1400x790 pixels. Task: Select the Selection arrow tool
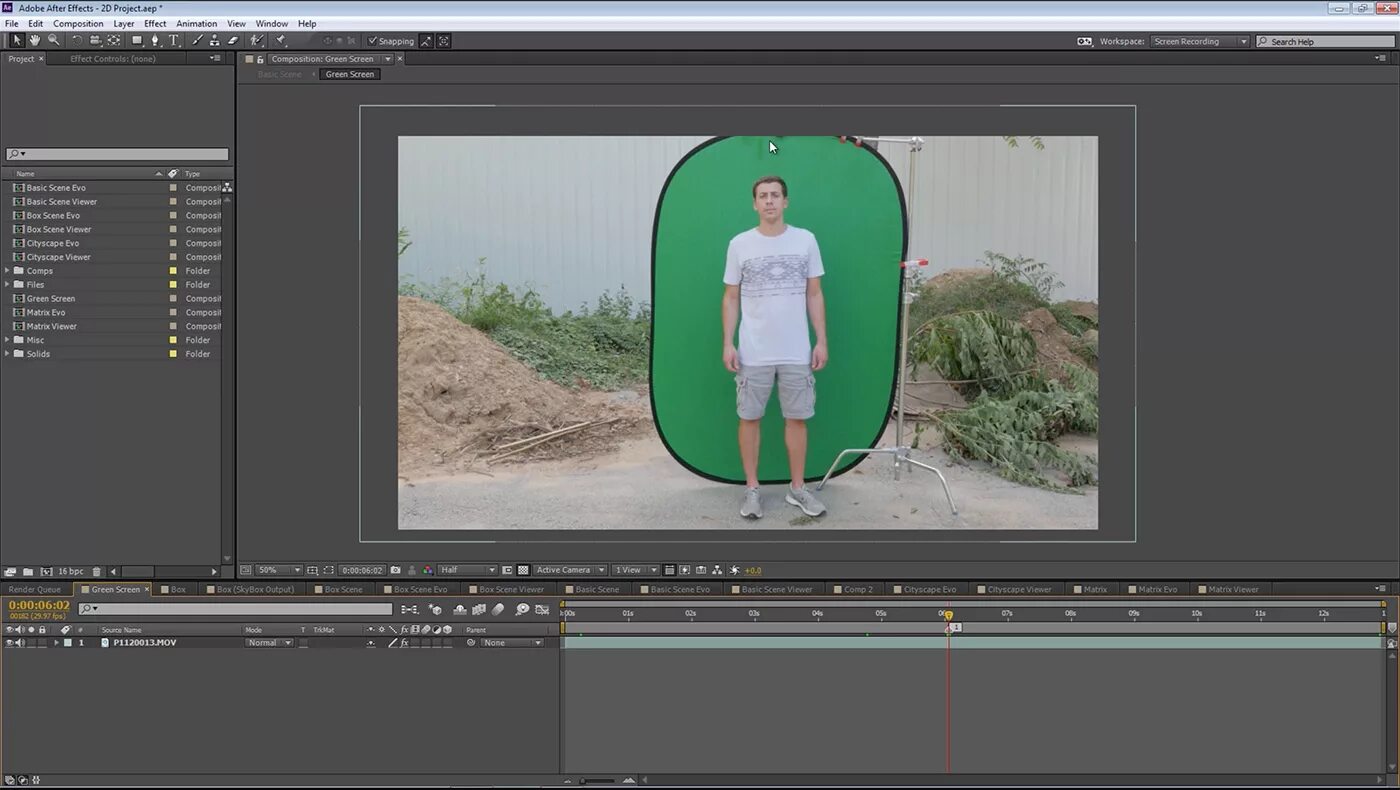17,41
